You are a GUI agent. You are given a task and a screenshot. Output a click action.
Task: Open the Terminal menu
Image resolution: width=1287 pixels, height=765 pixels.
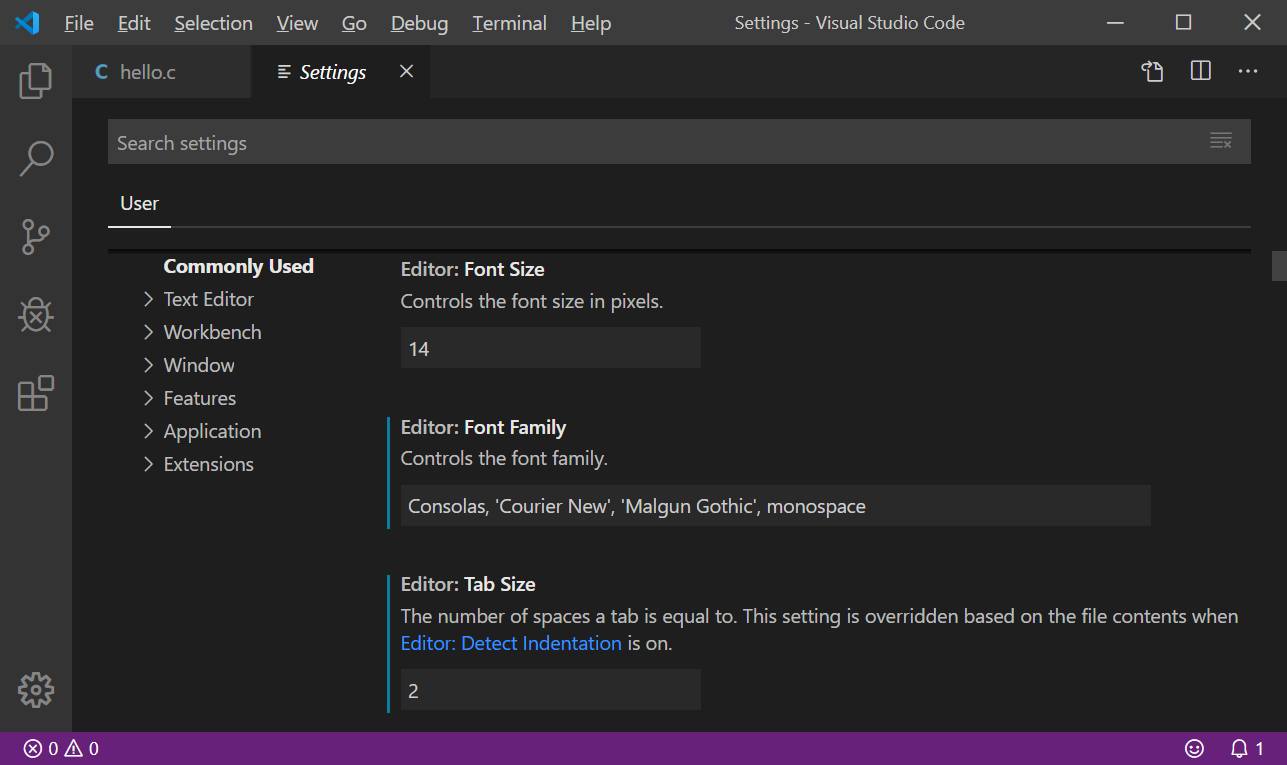click(510, 22)
